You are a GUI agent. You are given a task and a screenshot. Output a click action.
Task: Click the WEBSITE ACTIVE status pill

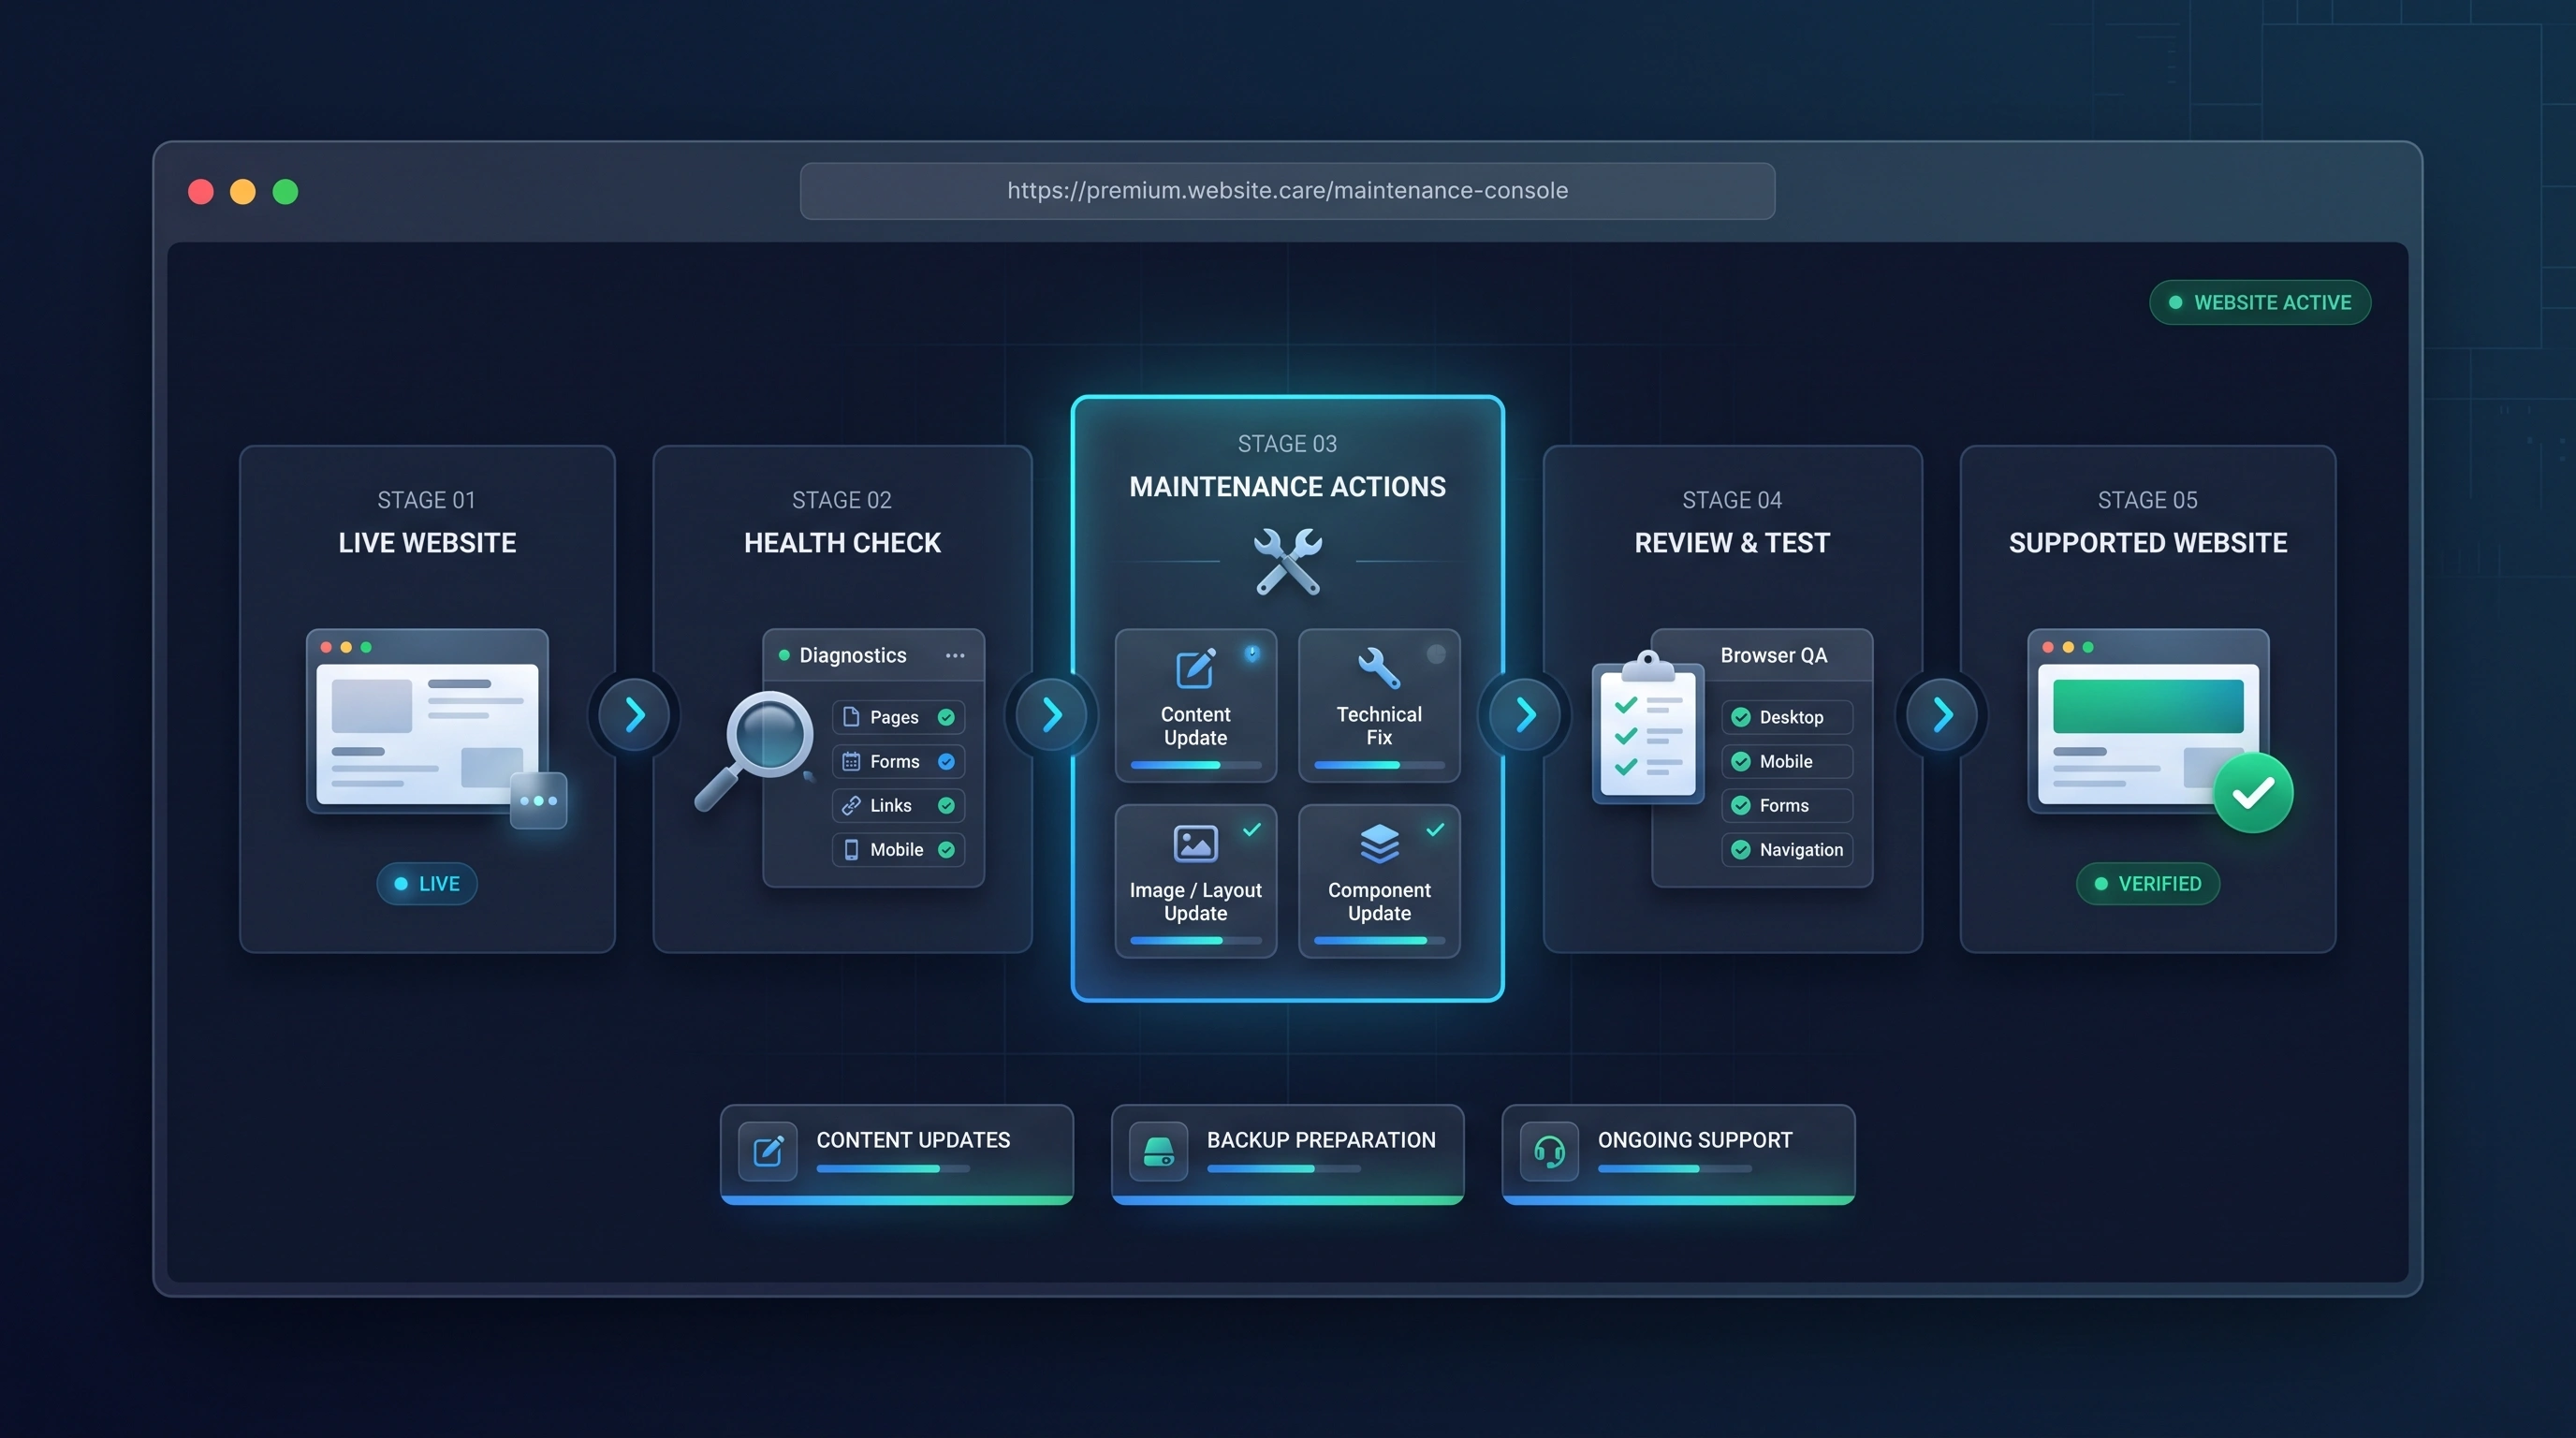[2260, 302]
